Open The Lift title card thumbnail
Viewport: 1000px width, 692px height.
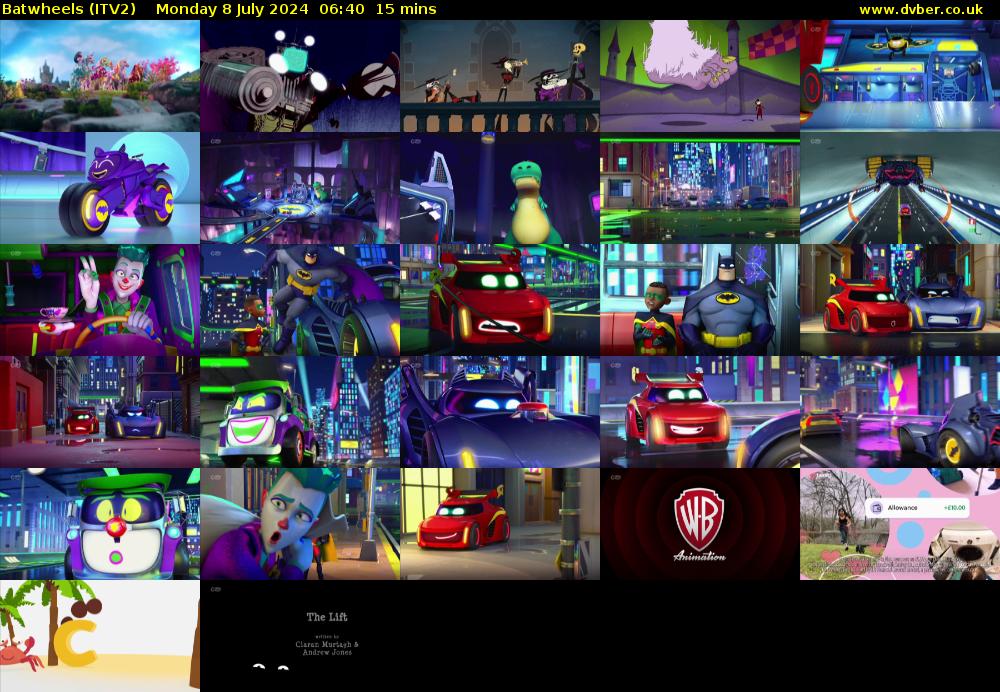point(300,636)
